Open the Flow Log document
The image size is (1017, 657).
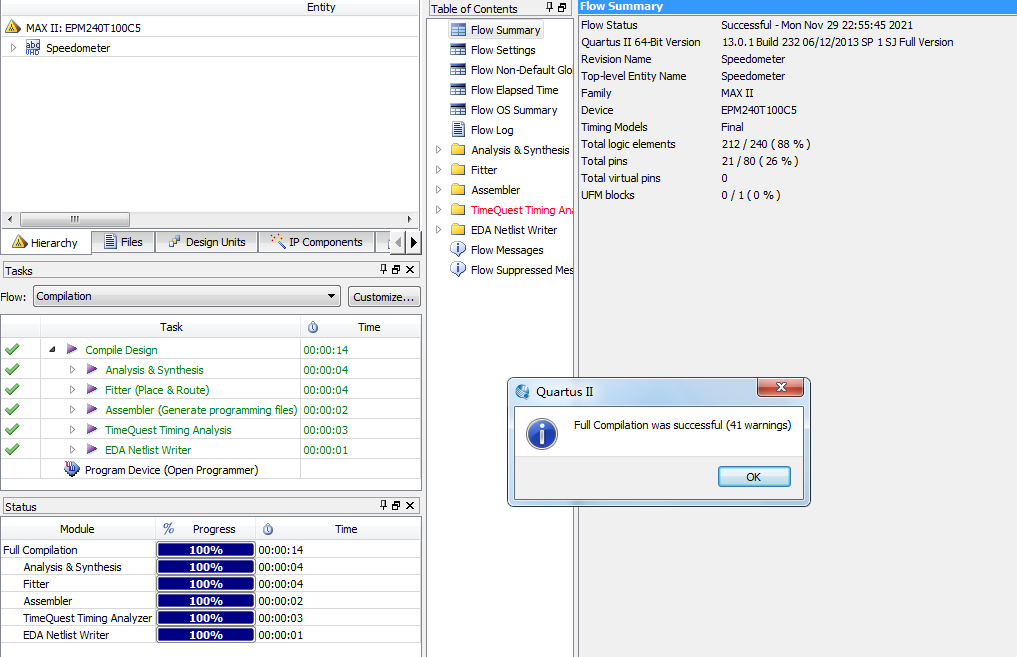(x=492, y=130)
